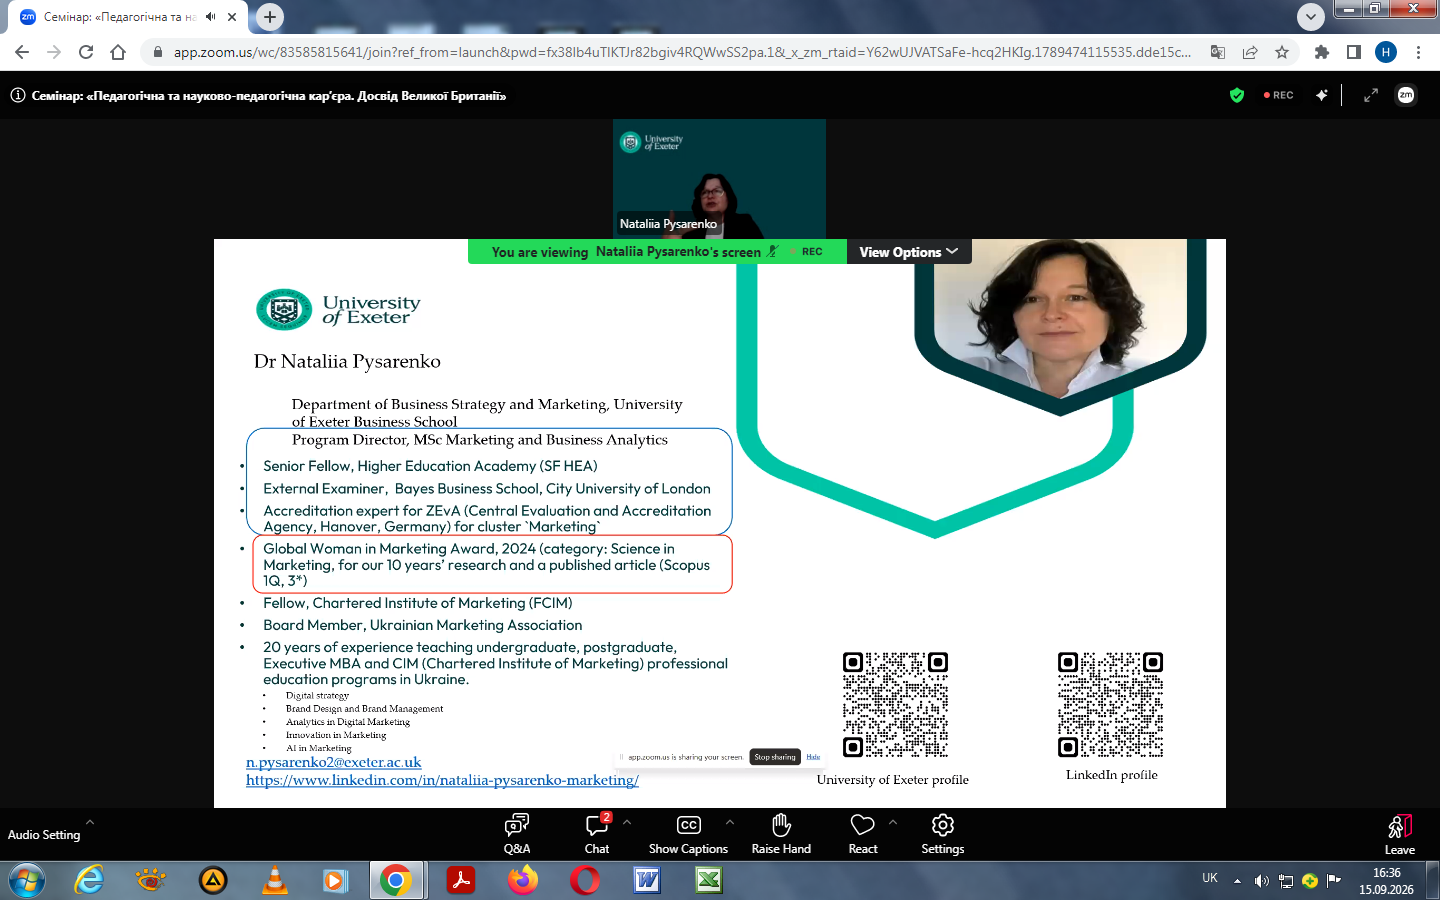Open the Chat panel
Screen dimensions: 1440x900
597,833
